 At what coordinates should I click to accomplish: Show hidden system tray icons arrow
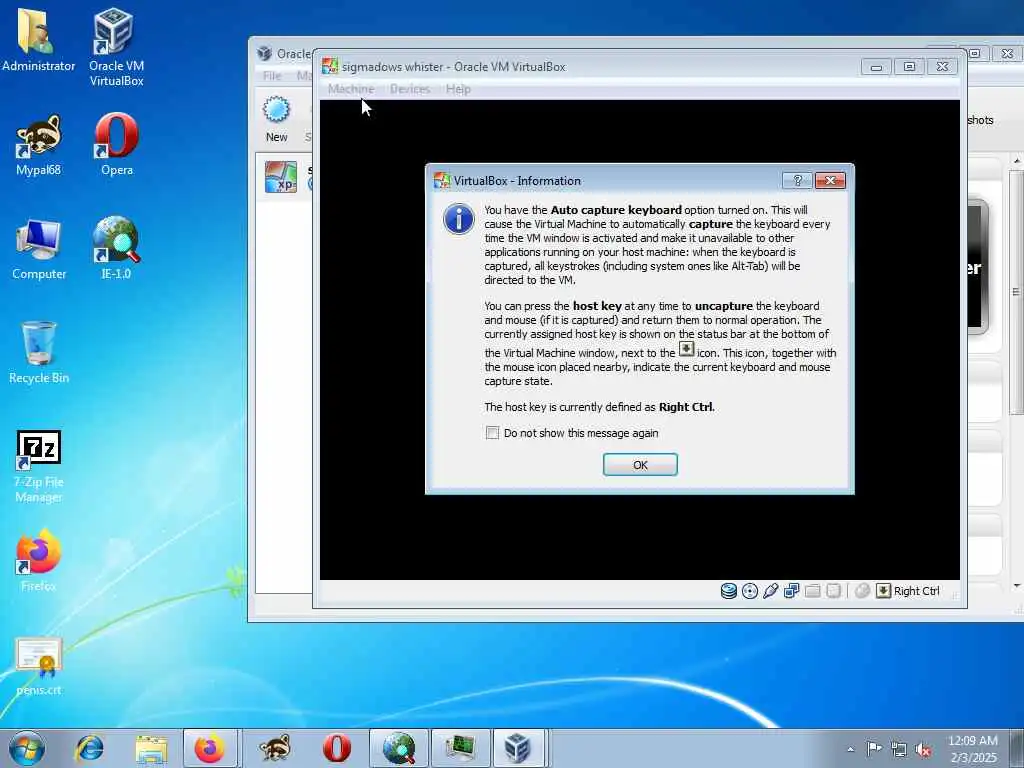tap(850, 749)
